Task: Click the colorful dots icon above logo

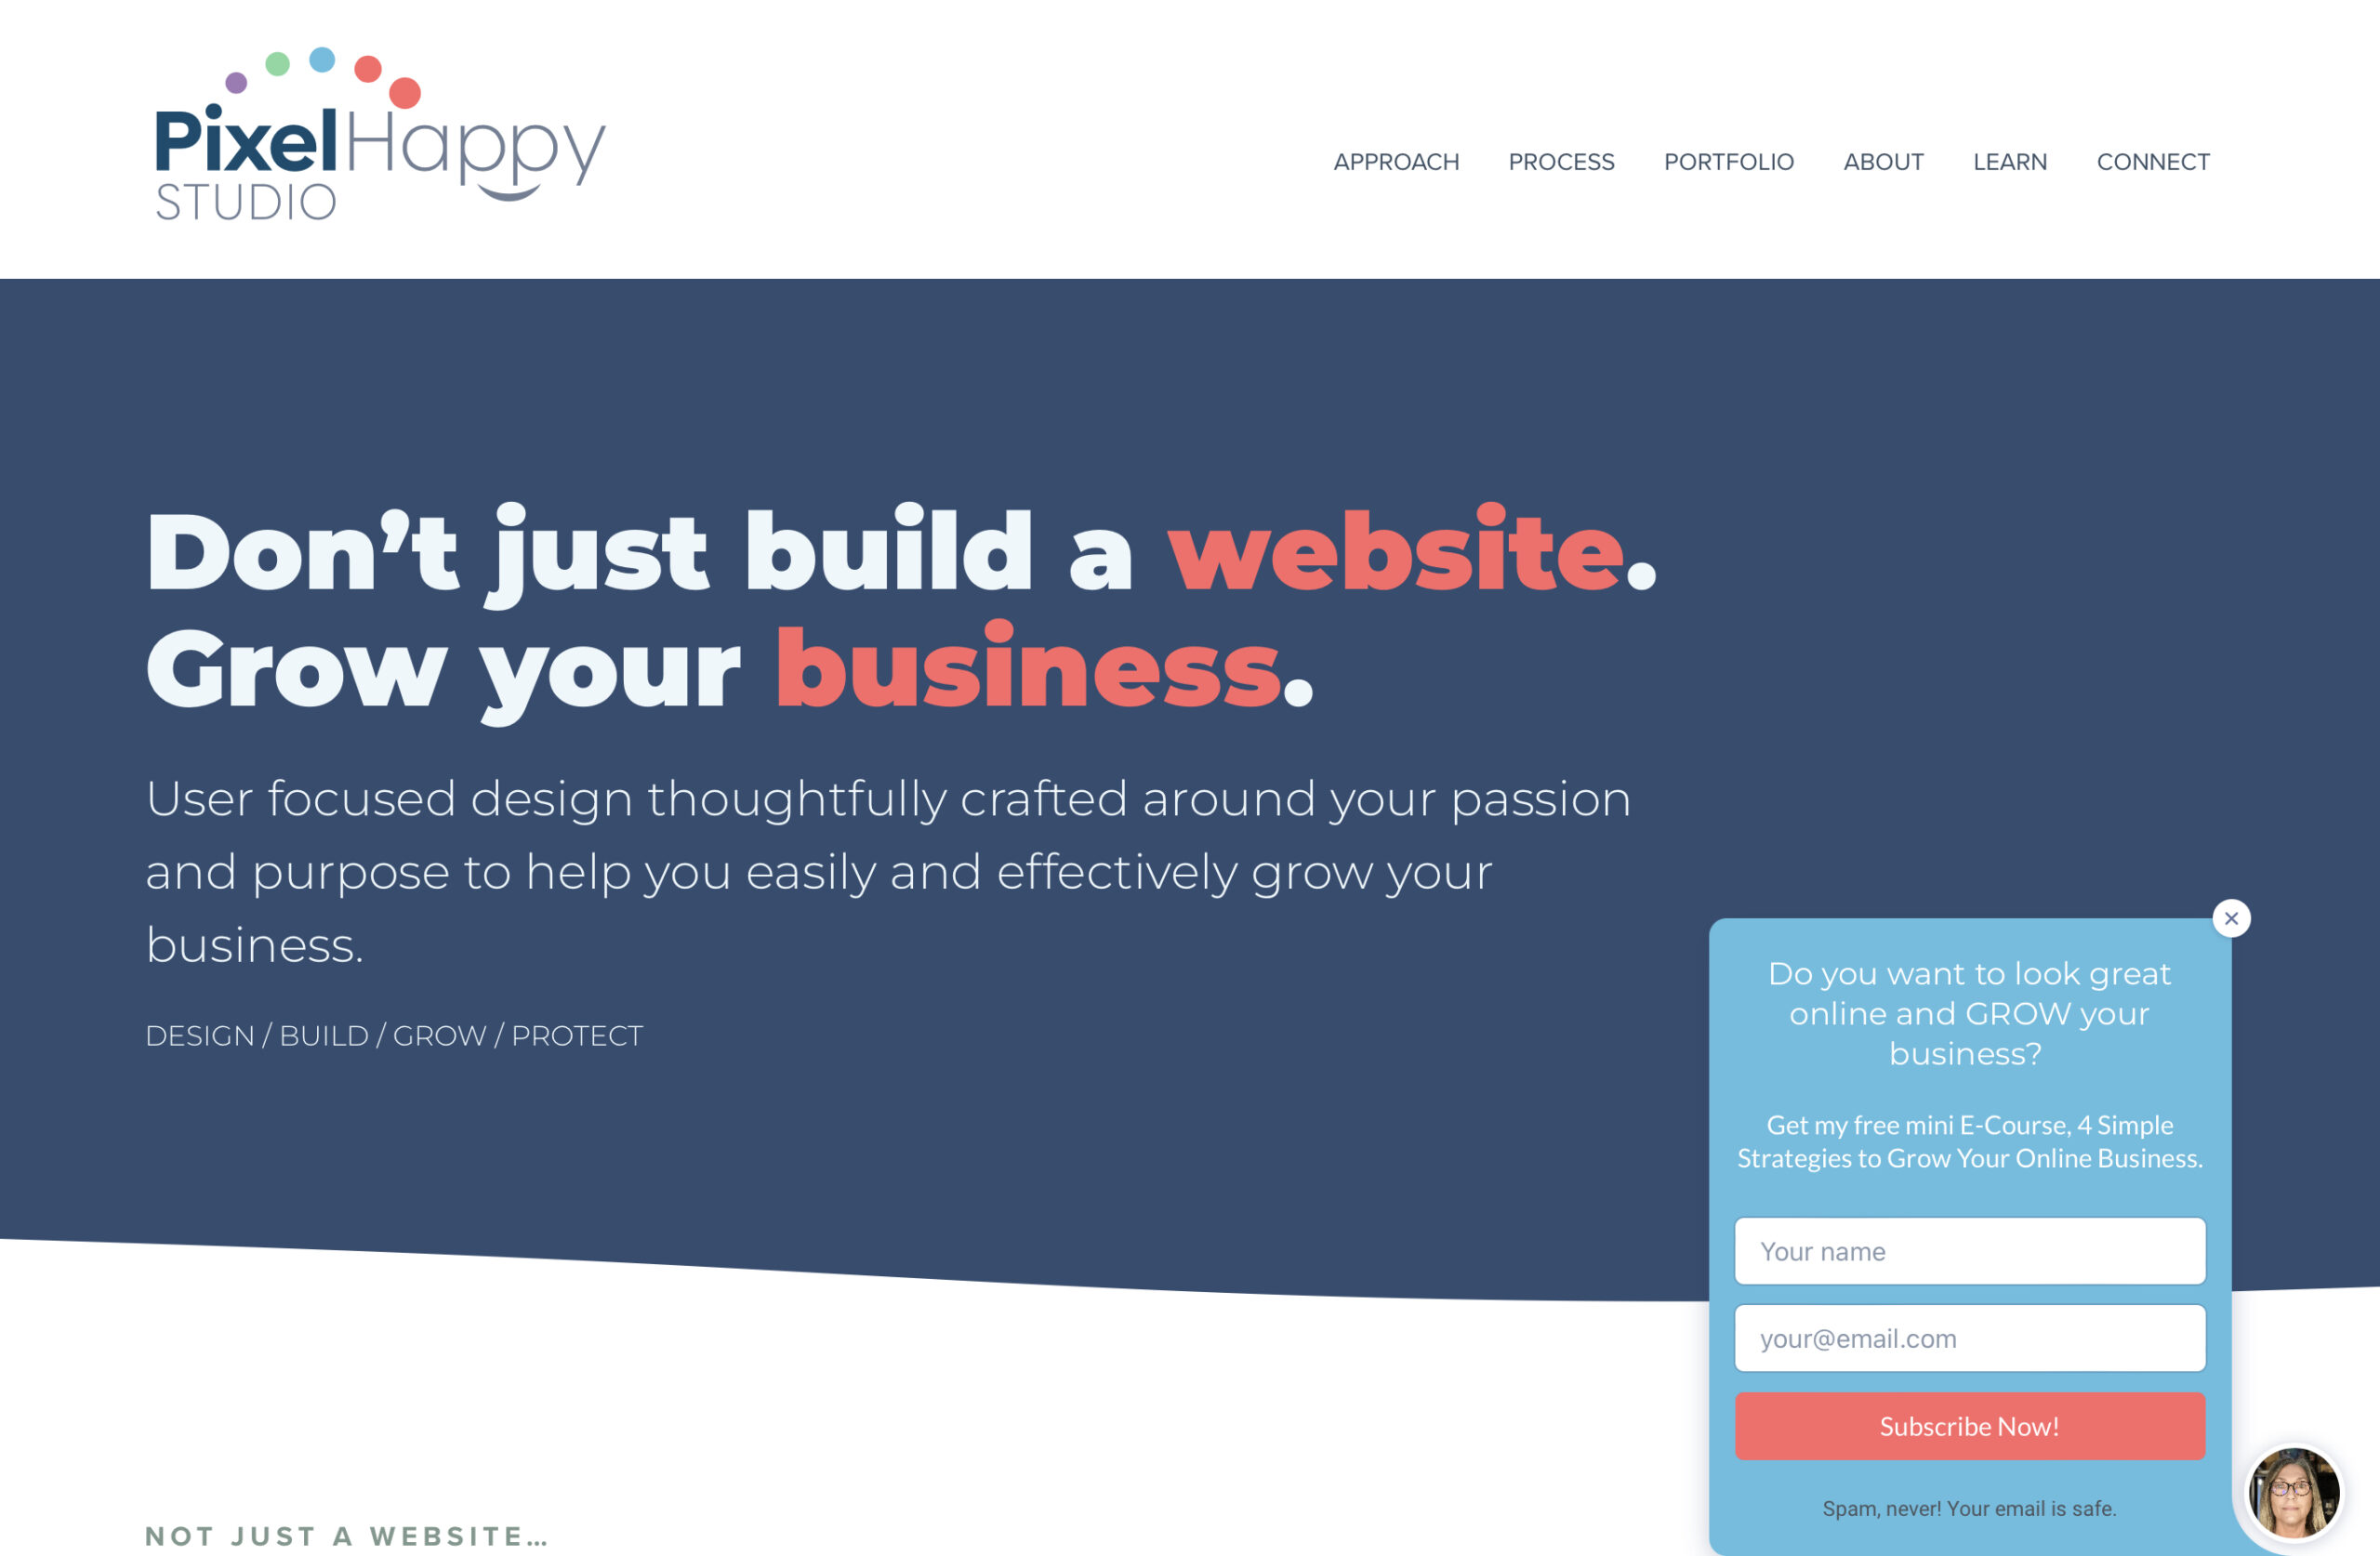Action: [318, 64]
